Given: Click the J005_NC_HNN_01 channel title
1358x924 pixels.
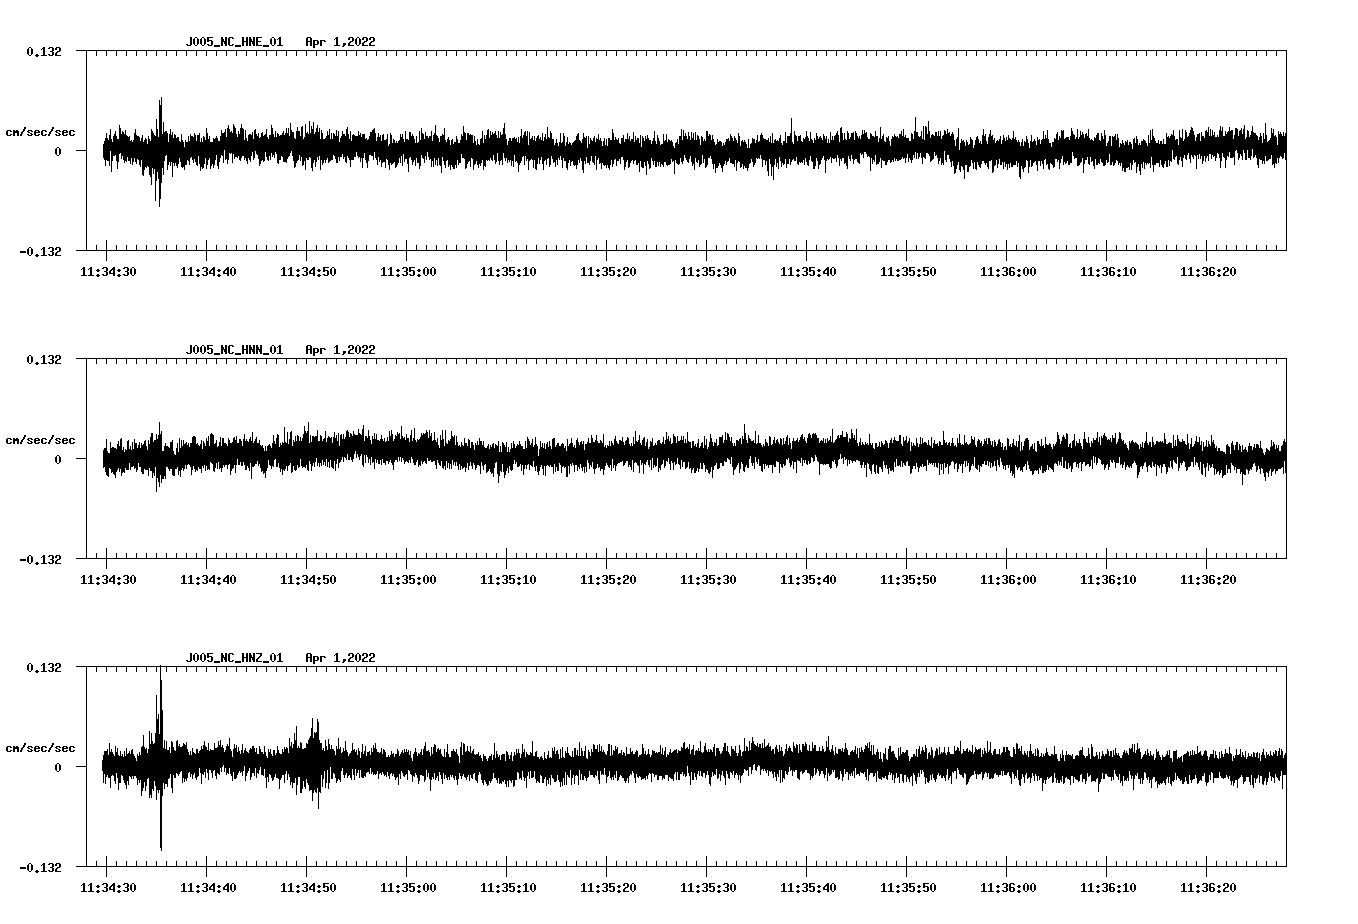Looking at the screenshot, I should (234, 350).
